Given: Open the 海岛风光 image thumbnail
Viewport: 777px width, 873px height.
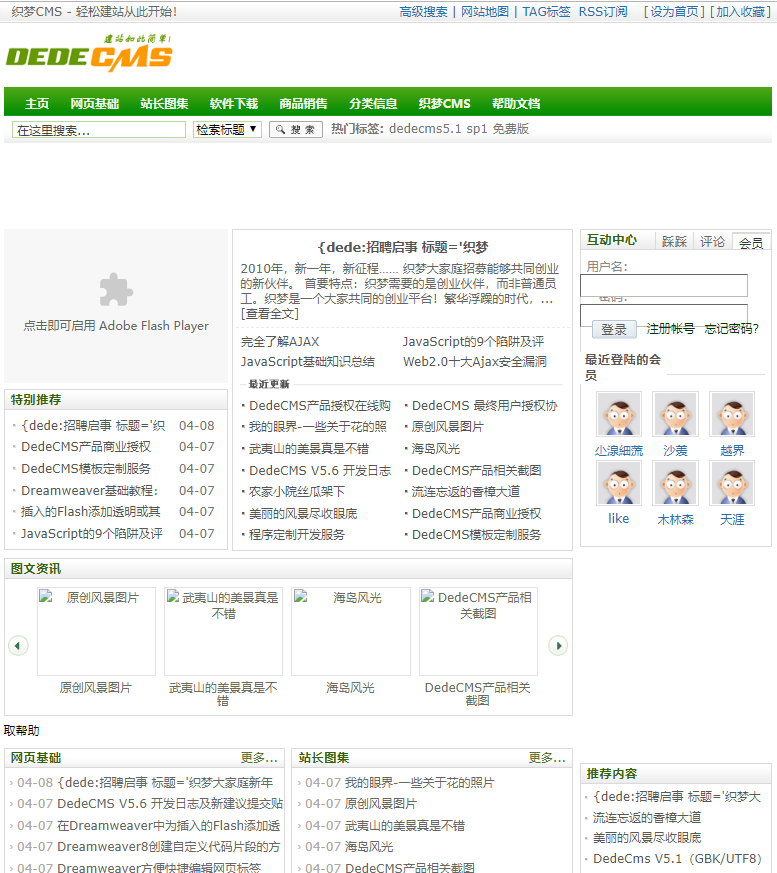Looking at the screenshot, I should click(351, 631).
